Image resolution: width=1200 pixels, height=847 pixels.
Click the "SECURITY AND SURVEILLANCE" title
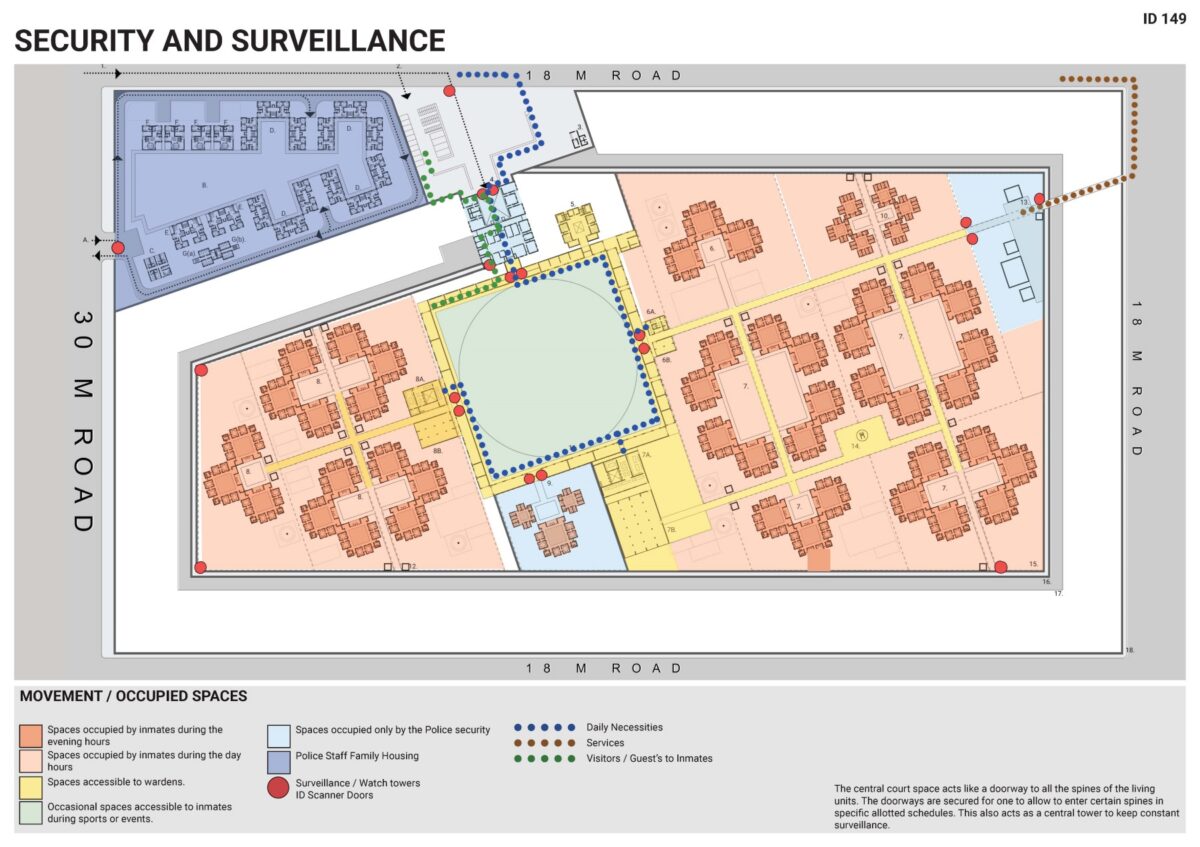coord(230,41)
